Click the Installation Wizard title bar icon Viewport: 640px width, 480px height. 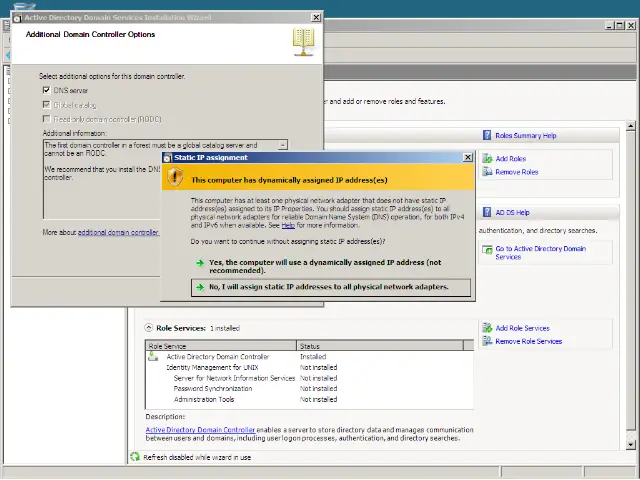pos(18,18)
